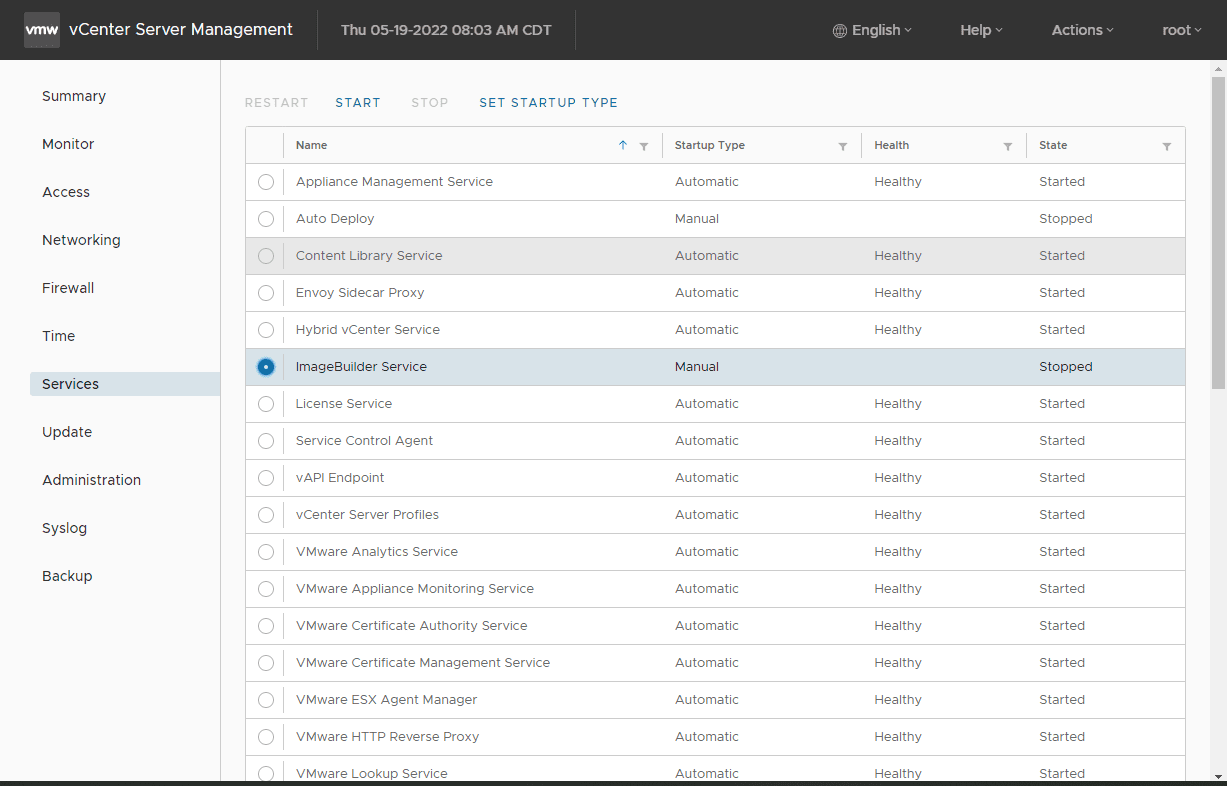Open the Actions dropdown menu
Image resolution: width=1227 pixels, height=786 pixels.
1082,30
